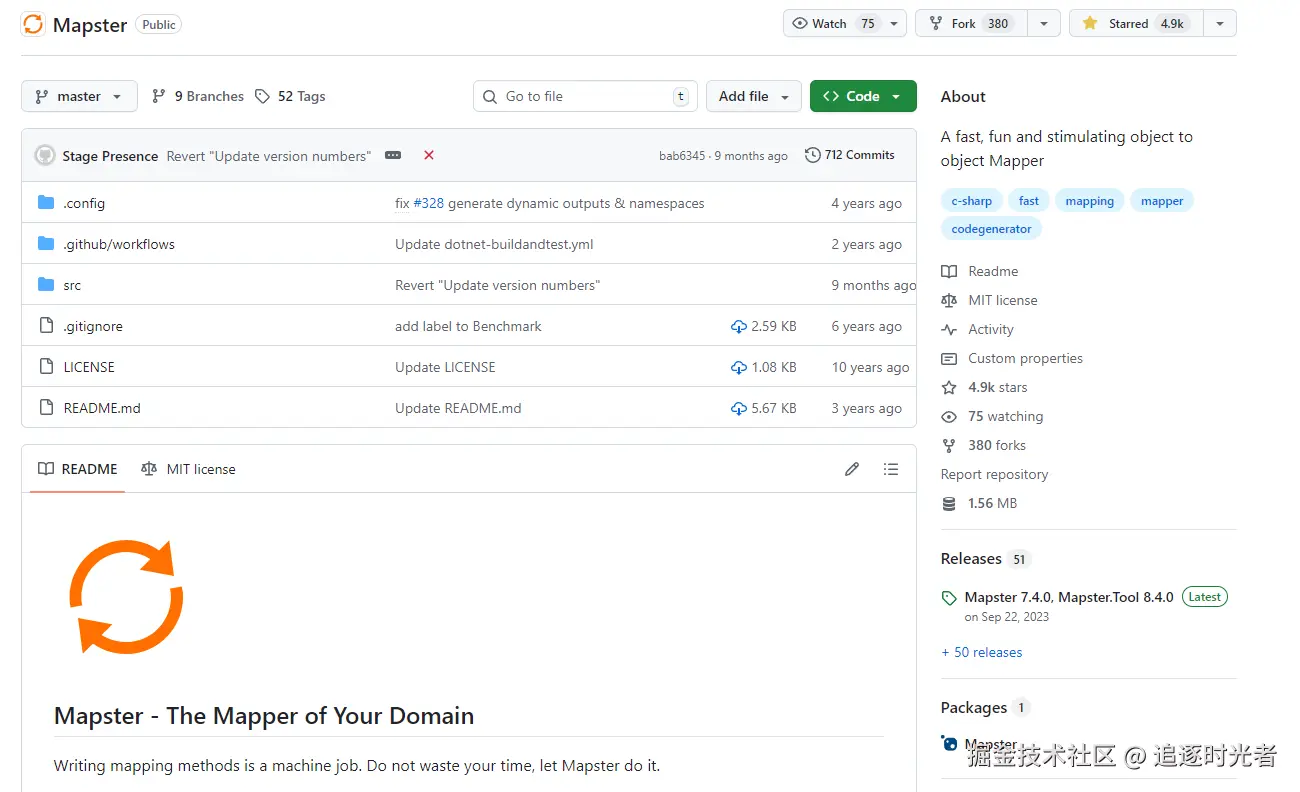Screen dimensions: 1300x792
Task: Click the download icon for README.md
Action: [739, 408]
